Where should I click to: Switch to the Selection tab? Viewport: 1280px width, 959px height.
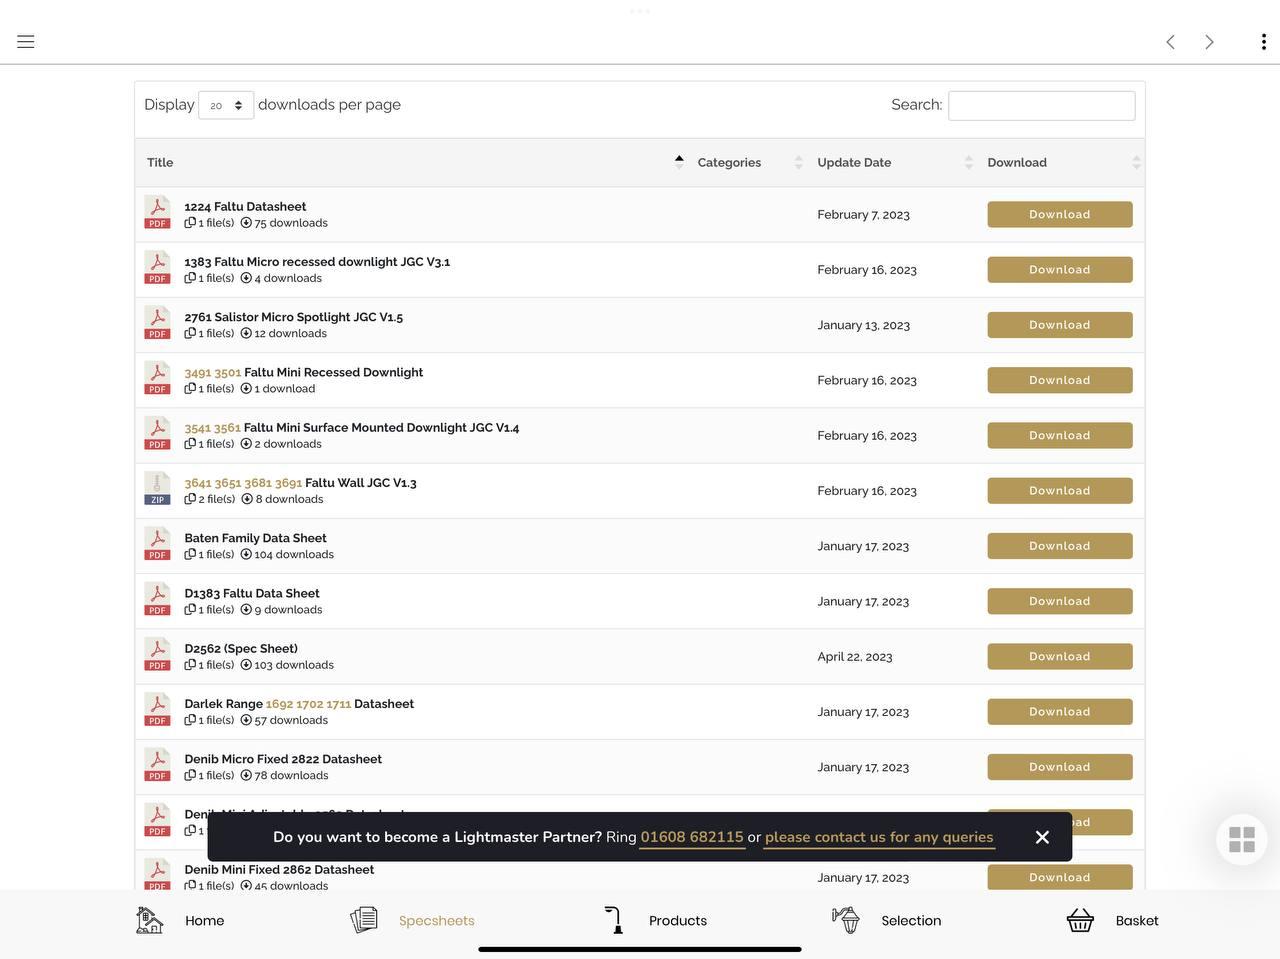point(886,920)
